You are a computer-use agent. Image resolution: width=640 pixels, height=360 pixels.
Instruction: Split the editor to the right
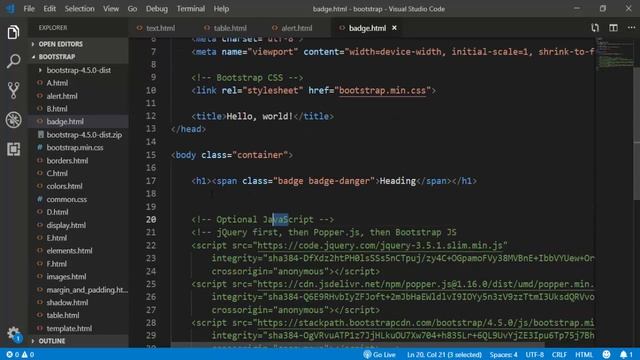613,28
